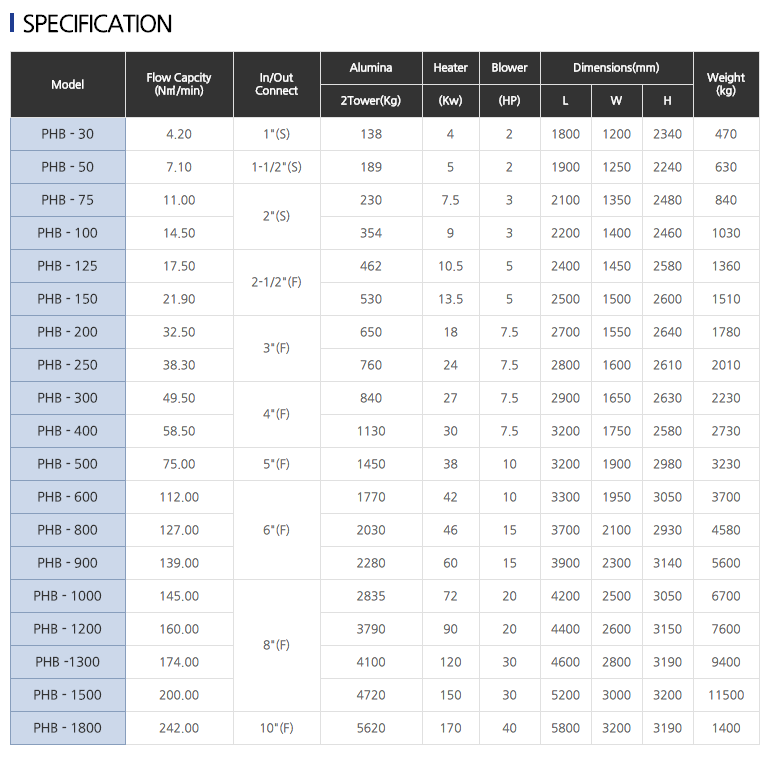The image size is (783, 766).
Task: Click the 5620 alumina value
Action: pos(371,728)
